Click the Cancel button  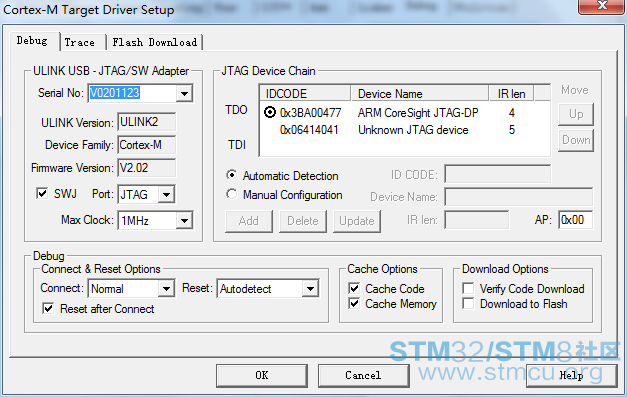363,375
